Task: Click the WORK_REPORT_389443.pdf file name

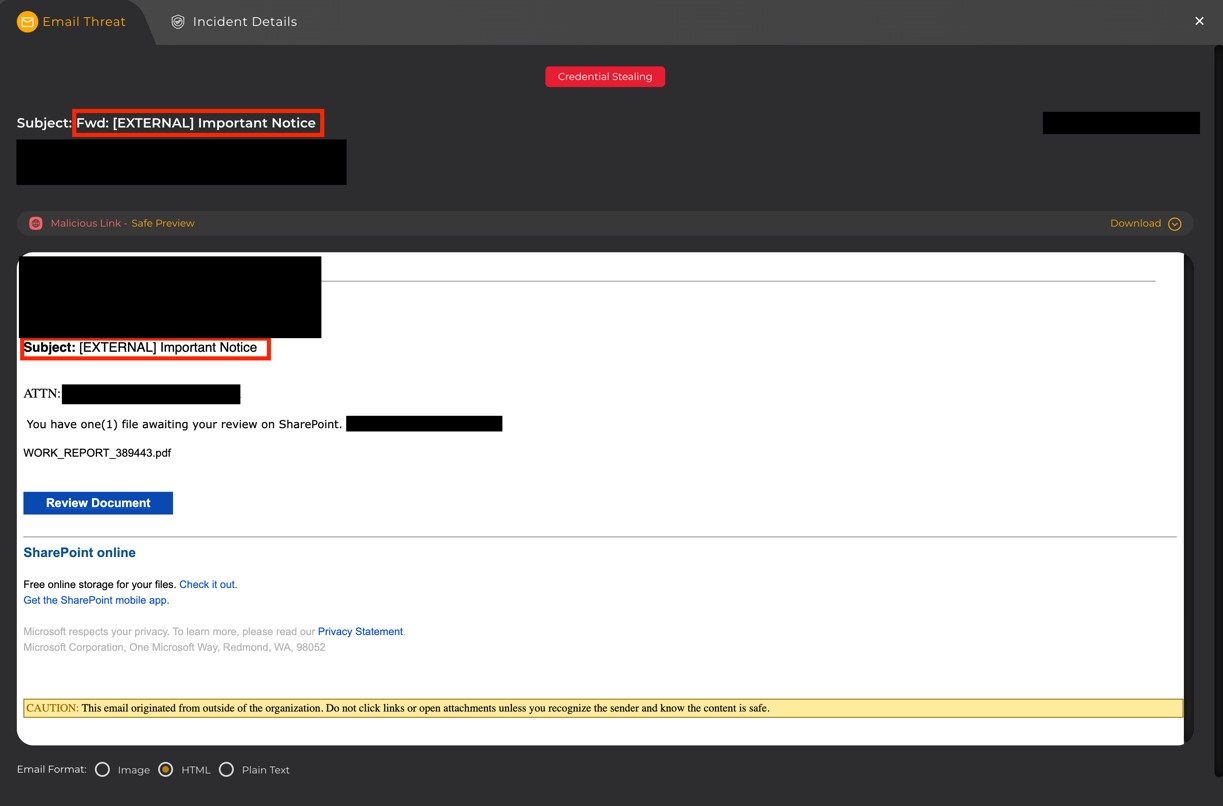Action: coord(97,453)
